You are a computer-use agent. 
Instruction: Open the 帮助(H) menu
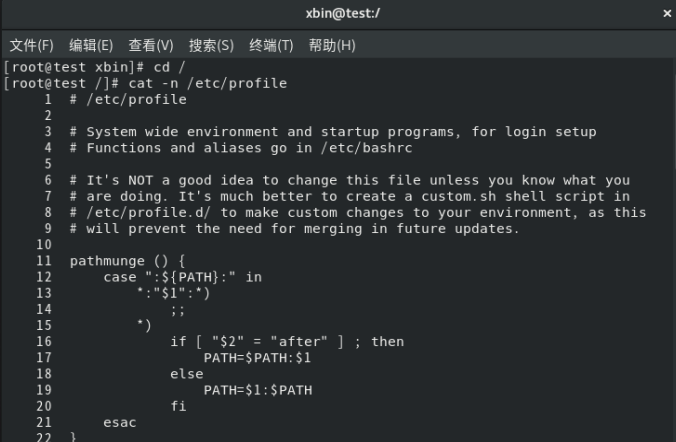(x=332, y=45)
